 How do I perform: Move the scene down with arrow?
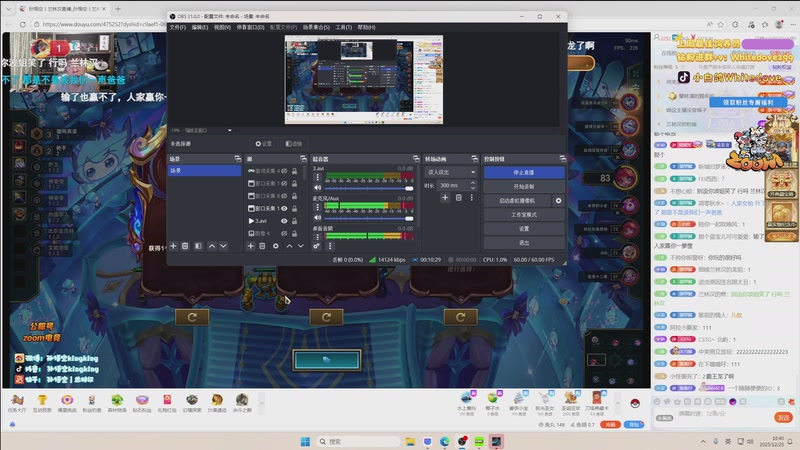tap(223, 246)
